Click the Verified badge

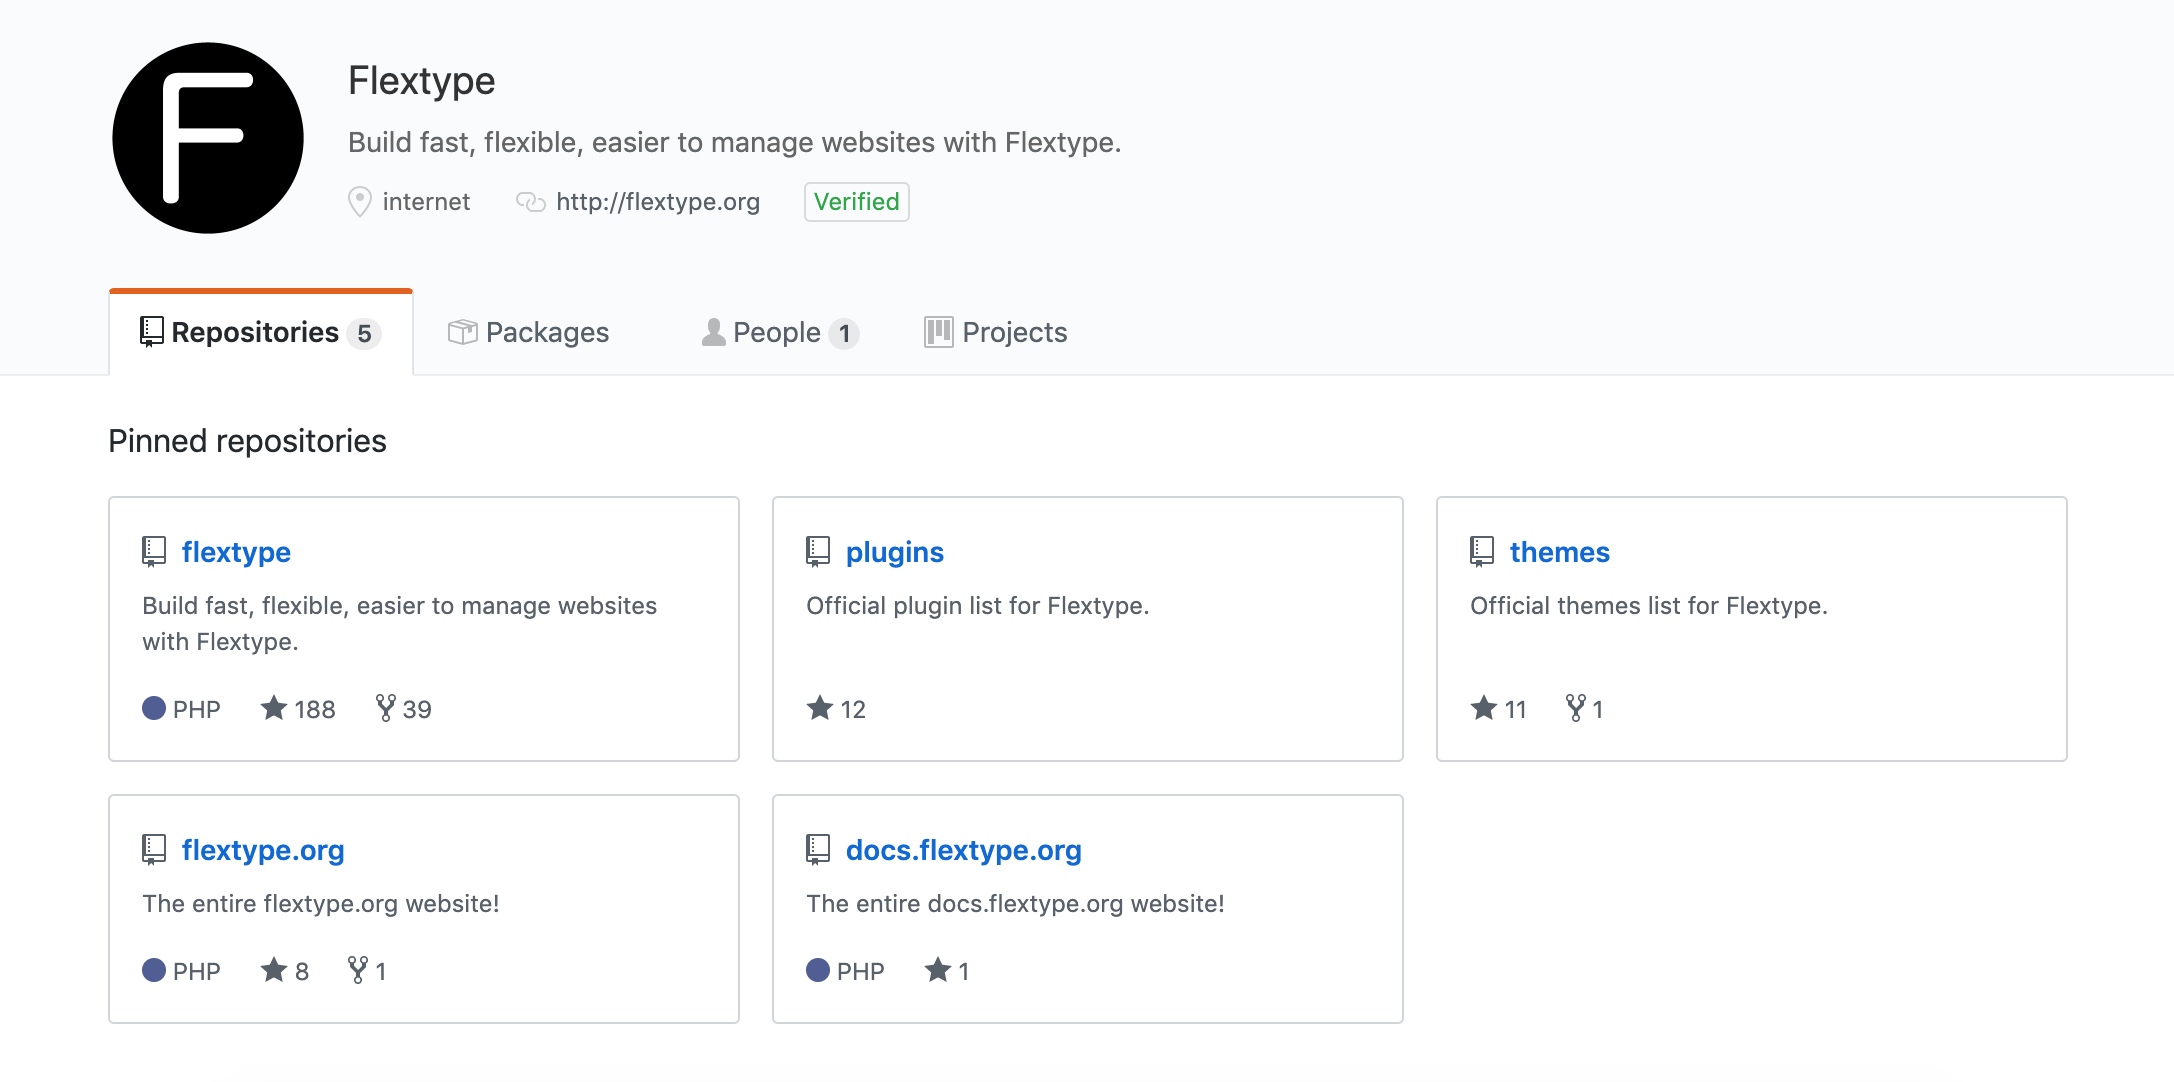[x=857, y=202]
